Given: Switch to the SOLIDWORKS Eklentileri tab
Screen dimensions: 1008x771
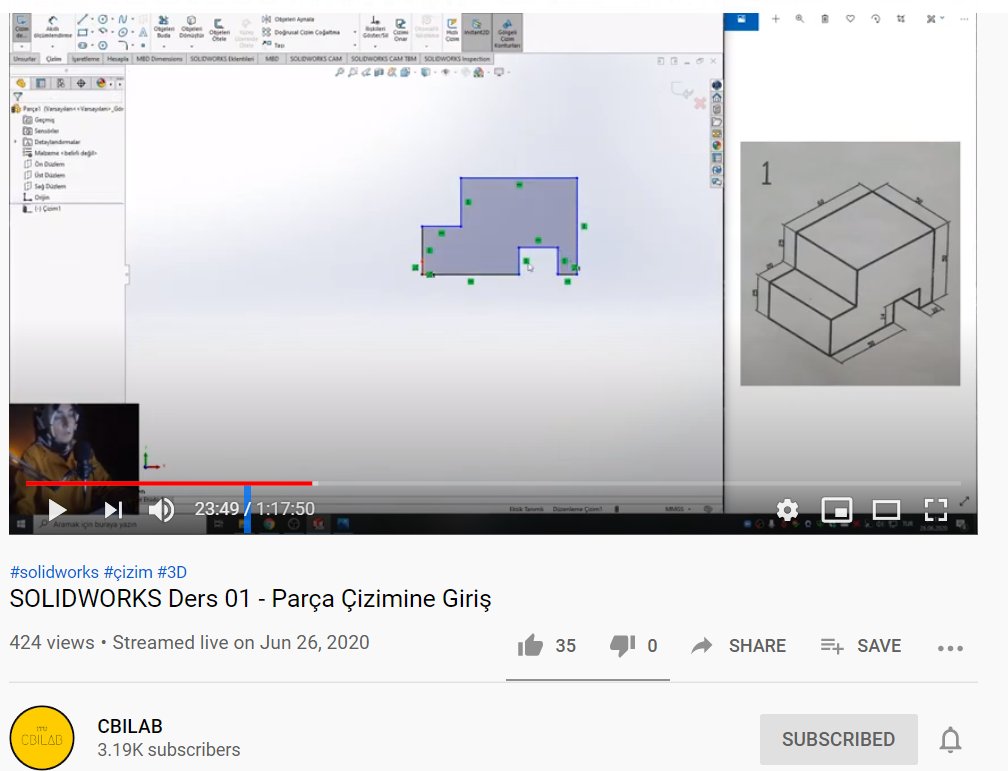Looking at the screenshot, I should pyautogui.click(x=222, y=59).
